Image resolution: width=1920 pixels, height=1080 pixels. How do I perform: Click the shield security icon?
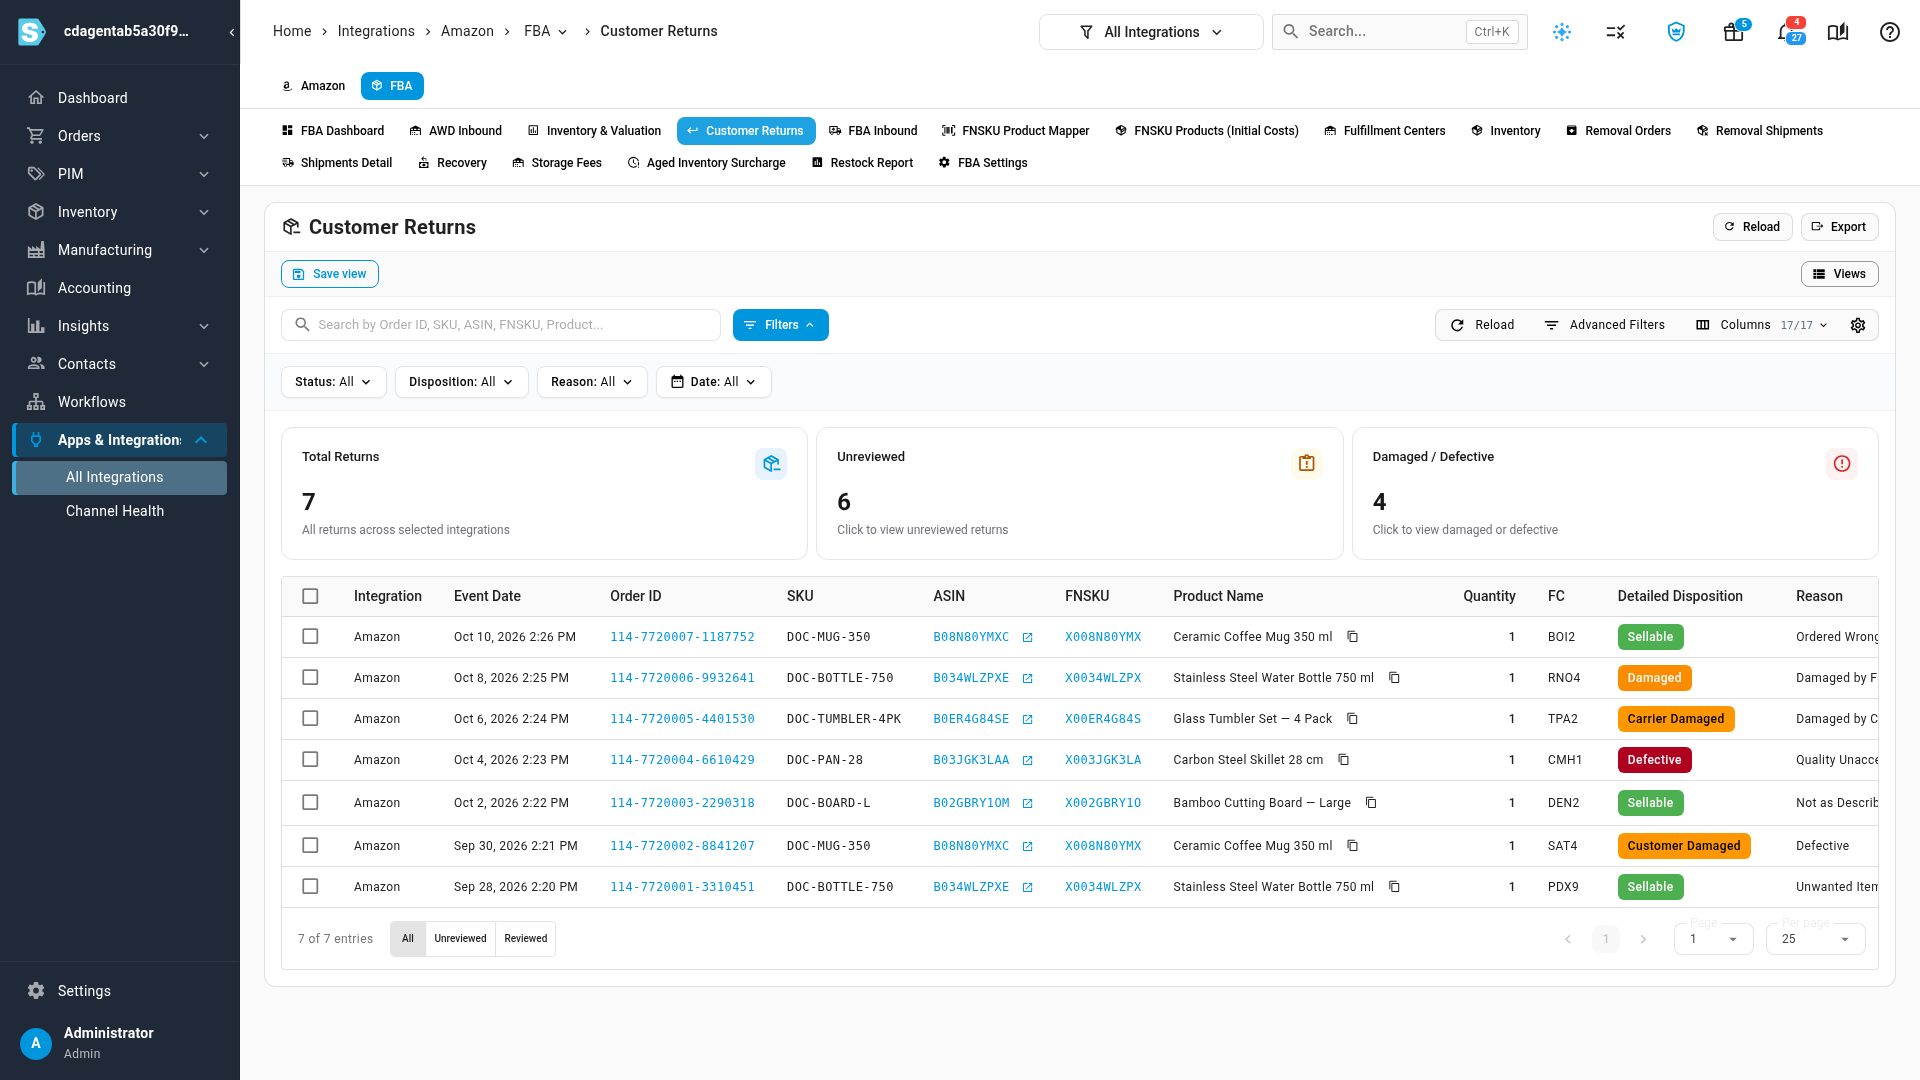point(1676,32)
